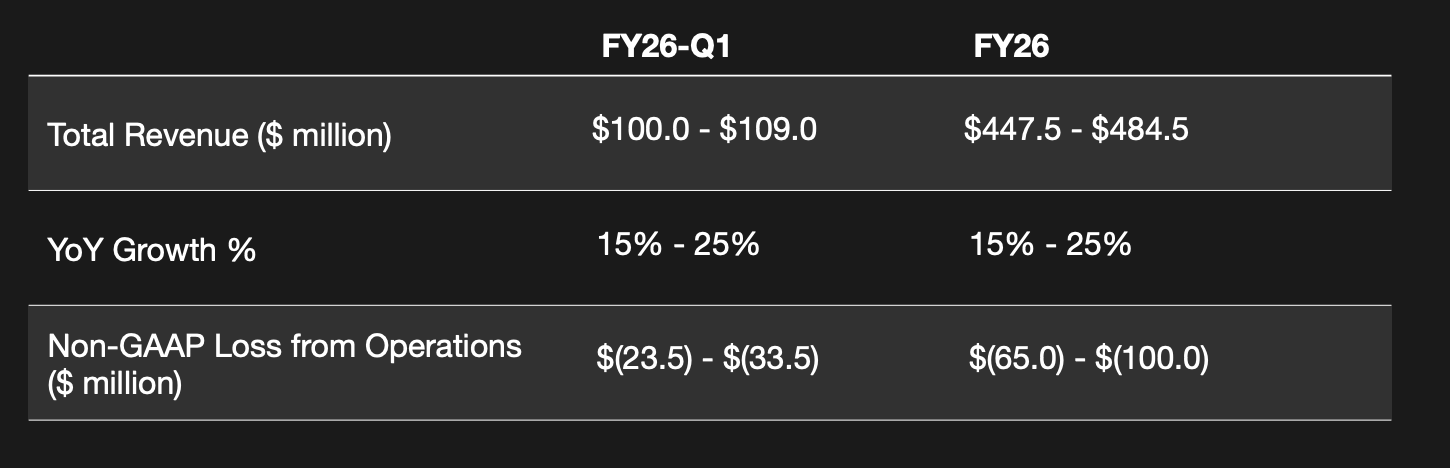Click the FY26-Q1 YoY growth 15% - 25% cell
The width and height of the screenshot is (1450, 468).
[678, 243]
